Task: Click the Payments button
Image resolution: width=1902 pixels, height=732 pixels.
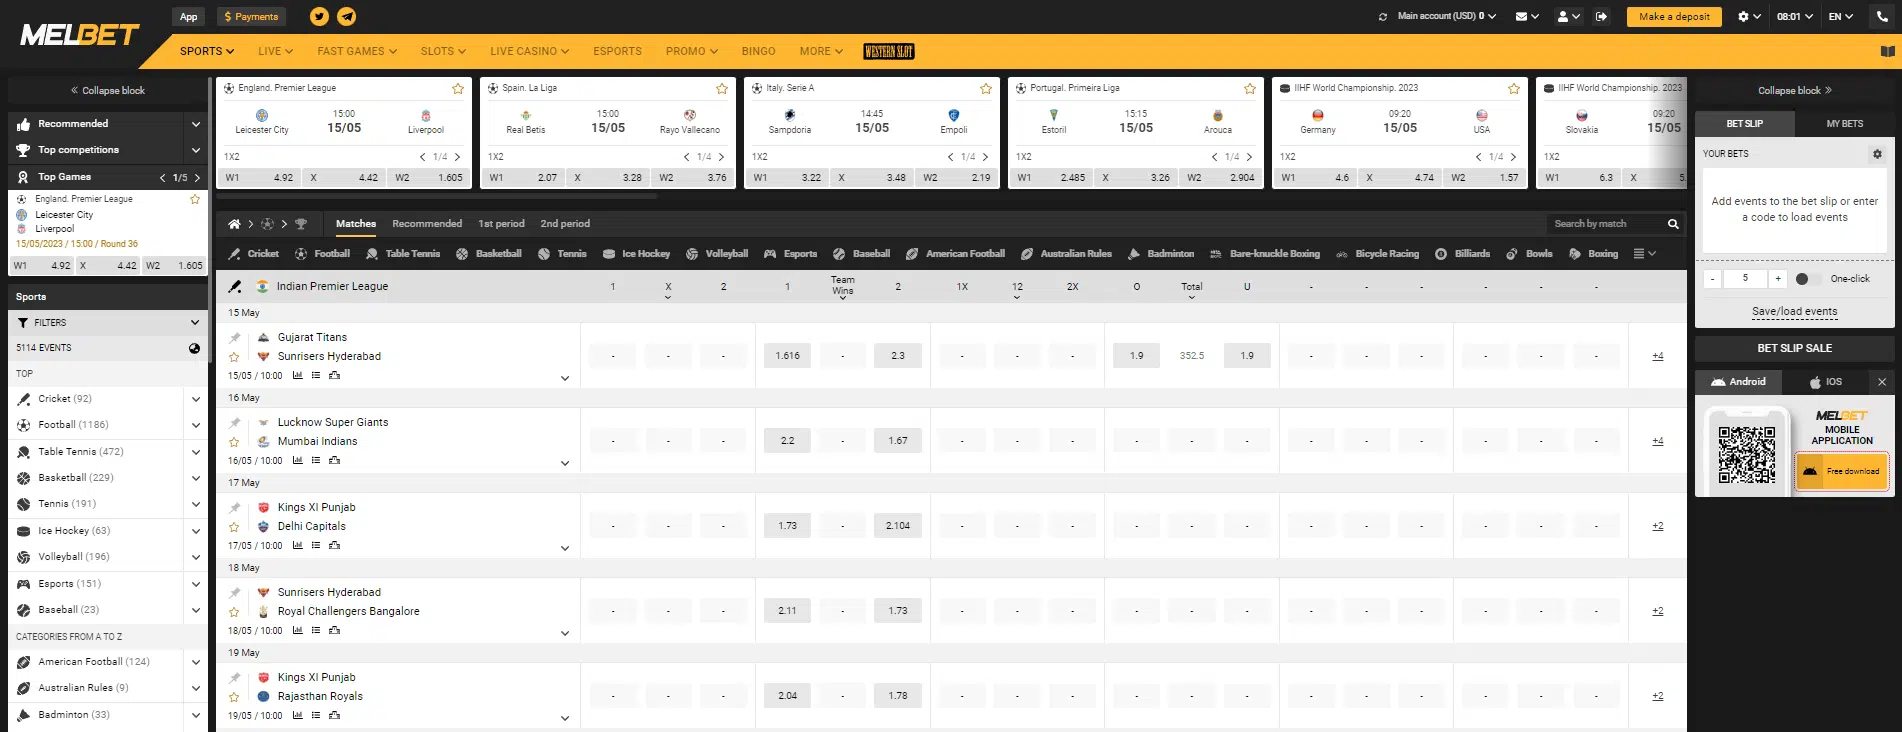Action: [x=251, y=17]
